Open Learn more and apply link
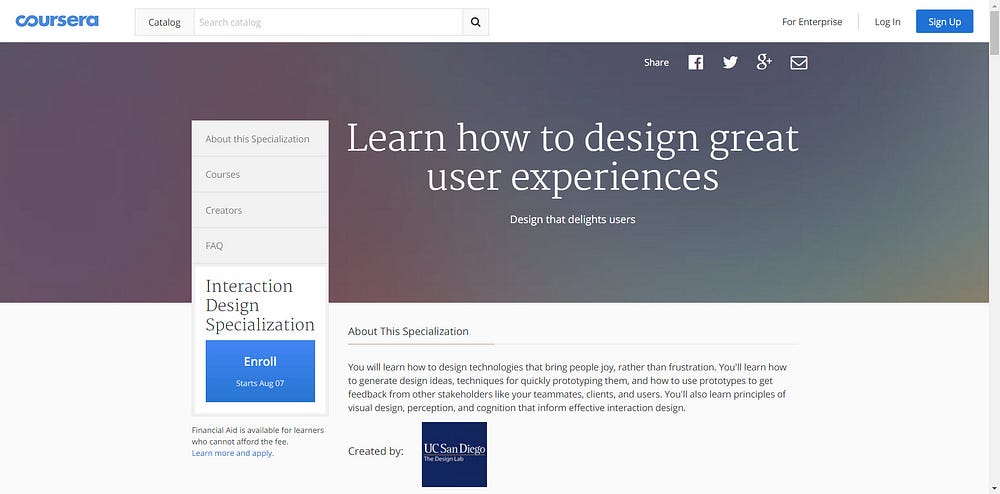This screenshot has width=1000, height=494. pyautogui.click(x=233, y=453)
